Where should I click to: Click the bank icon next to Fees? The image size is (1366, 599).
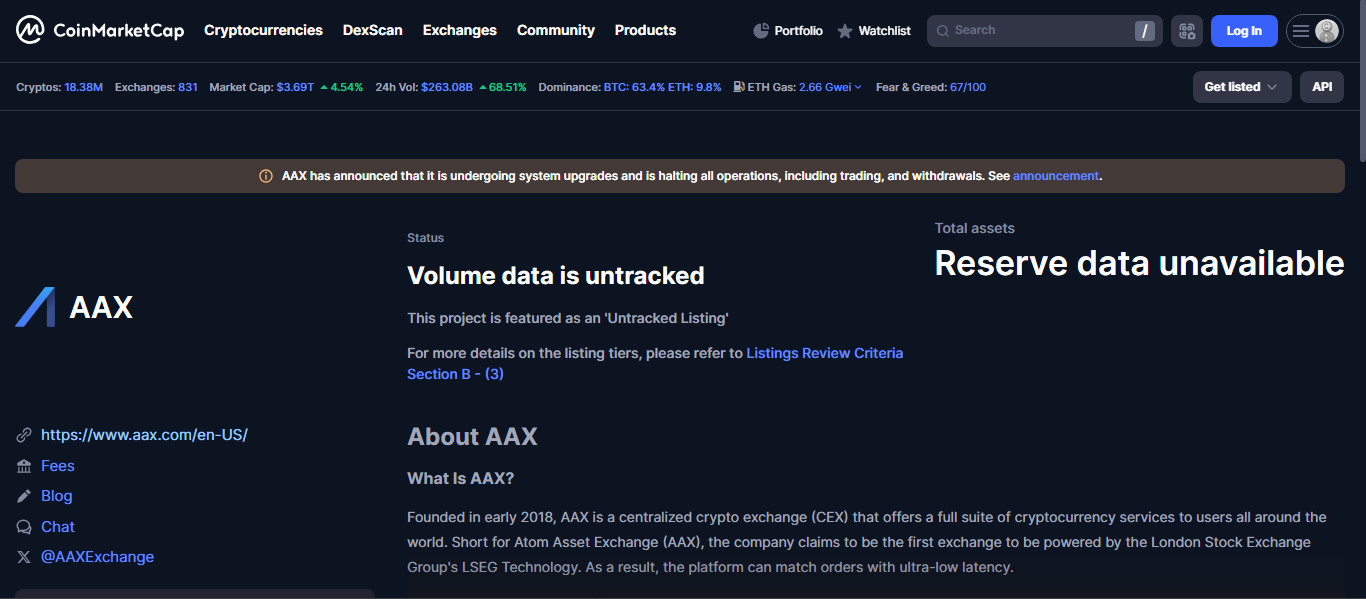(x=24, y=466)
